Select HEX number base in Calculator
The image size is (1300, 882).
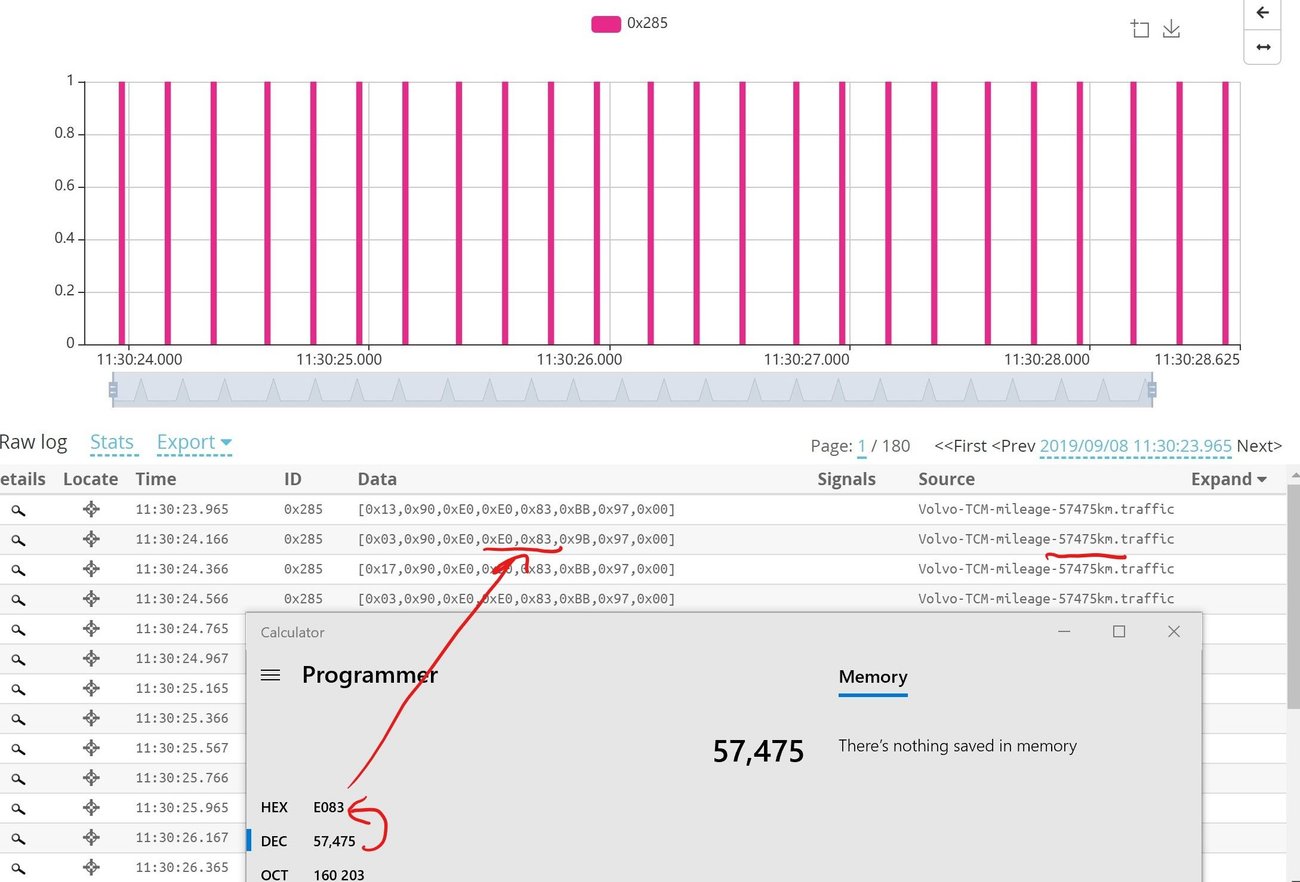click(x=274, y=807)
